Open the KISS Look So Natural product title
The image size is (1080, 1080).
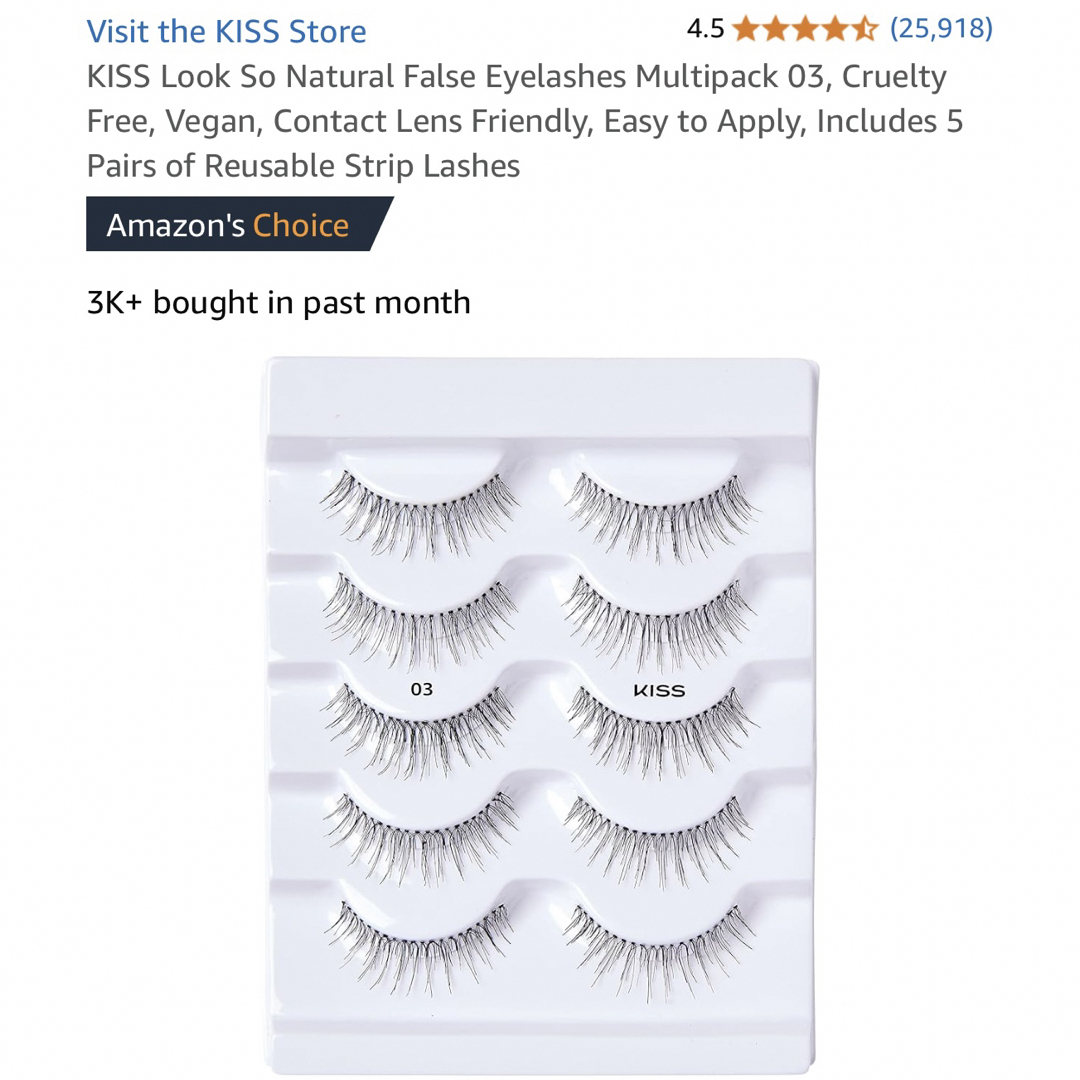point(524,121)
